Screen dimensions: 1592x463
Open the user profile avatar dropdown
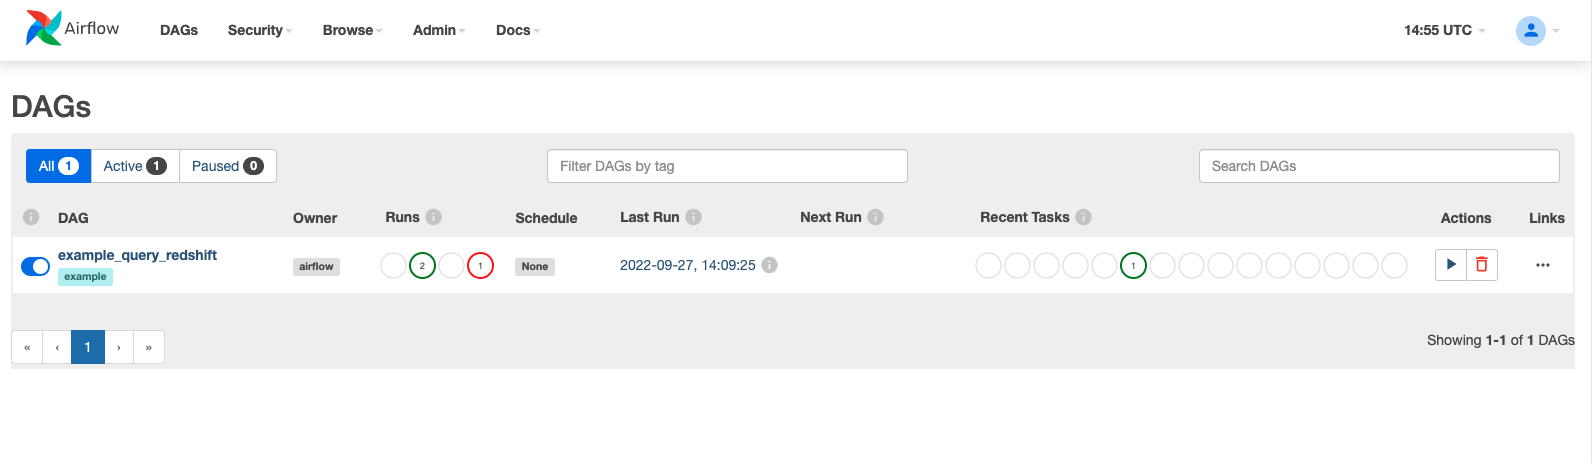pos(1537,31)
